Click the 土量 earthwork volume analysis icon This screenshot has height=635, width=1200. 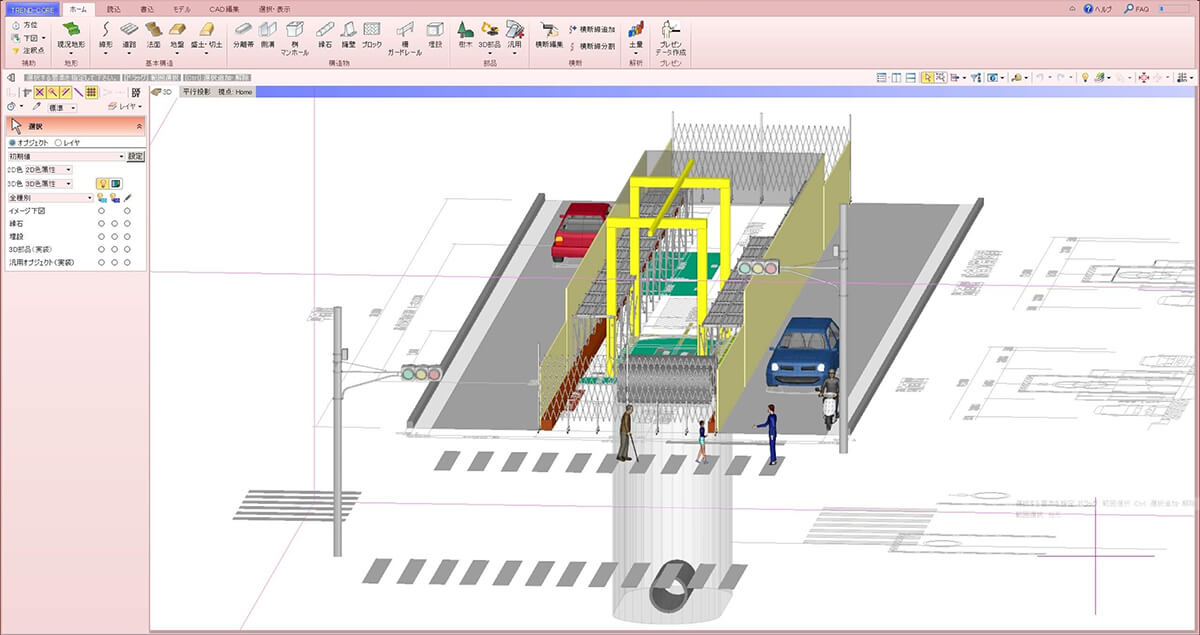pos(636,35)
